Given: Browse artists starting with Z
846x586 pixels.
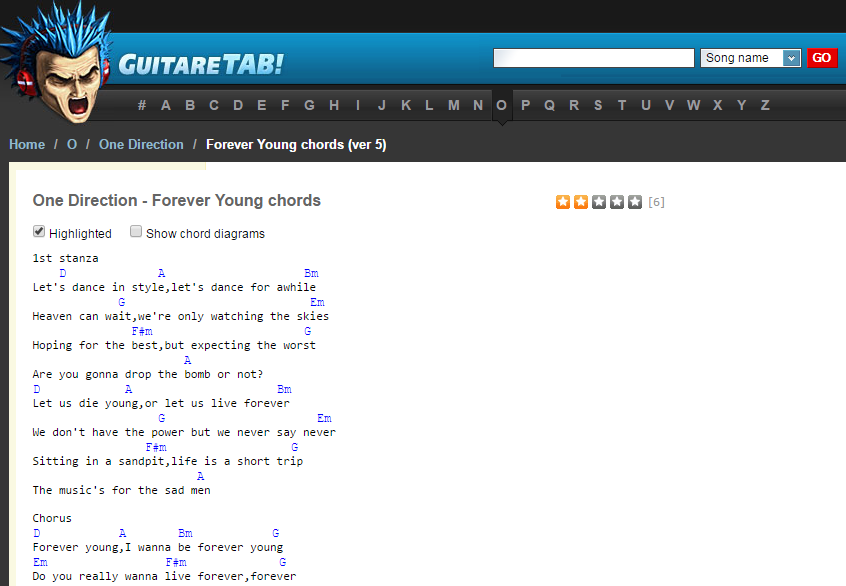Looking at the screenshot, I should coord(765,105).
